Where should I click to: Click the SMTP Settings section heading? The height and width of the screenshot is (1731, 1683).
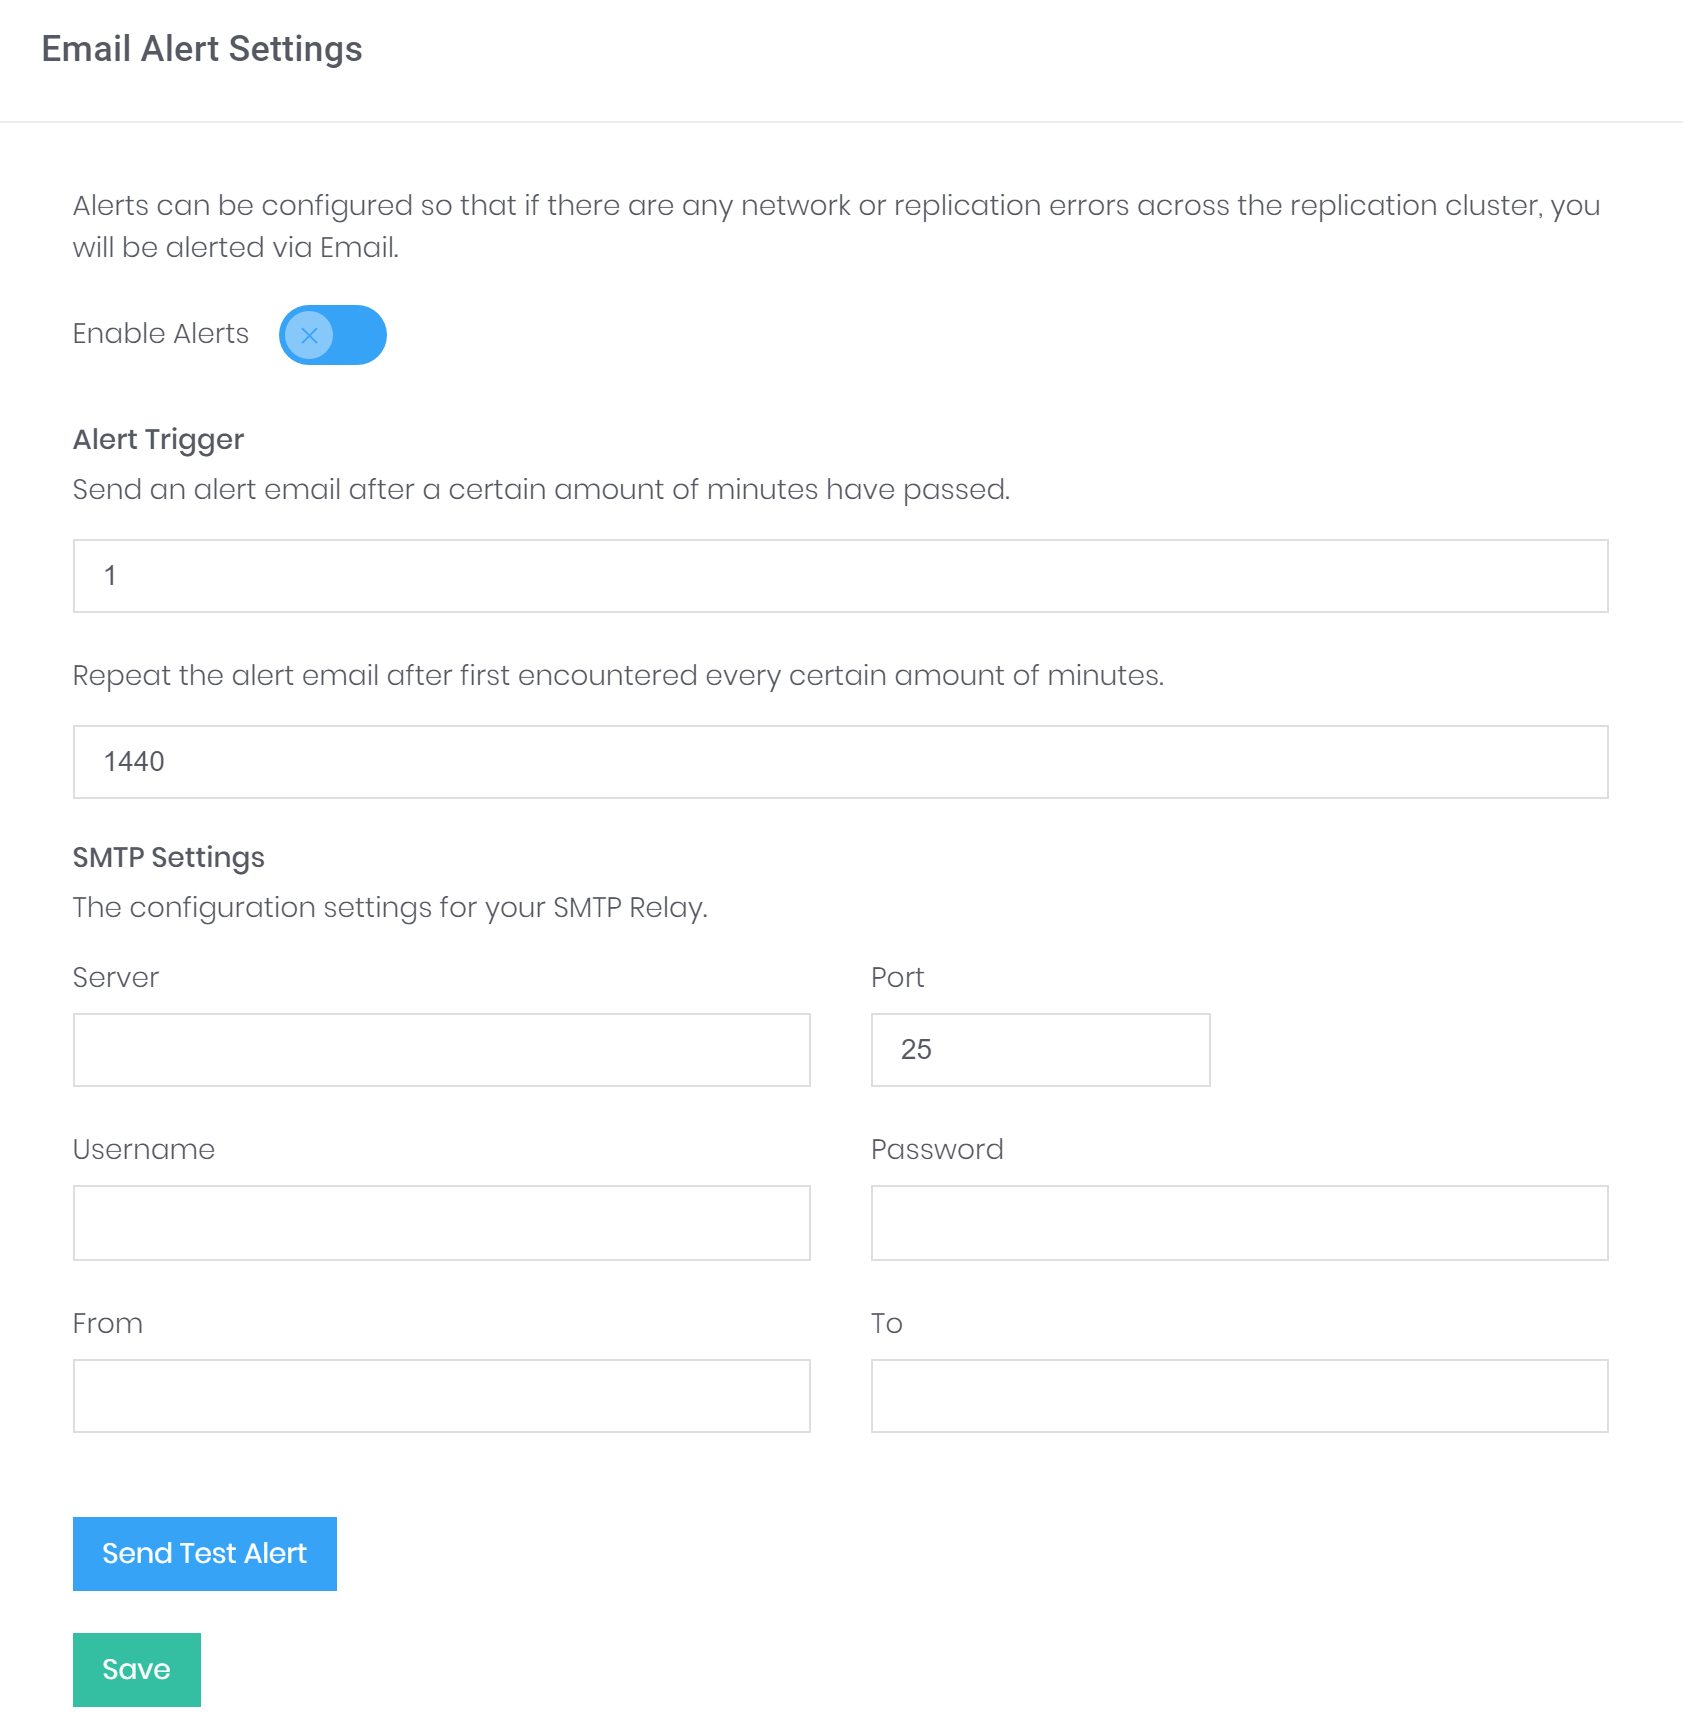(168, 858)
